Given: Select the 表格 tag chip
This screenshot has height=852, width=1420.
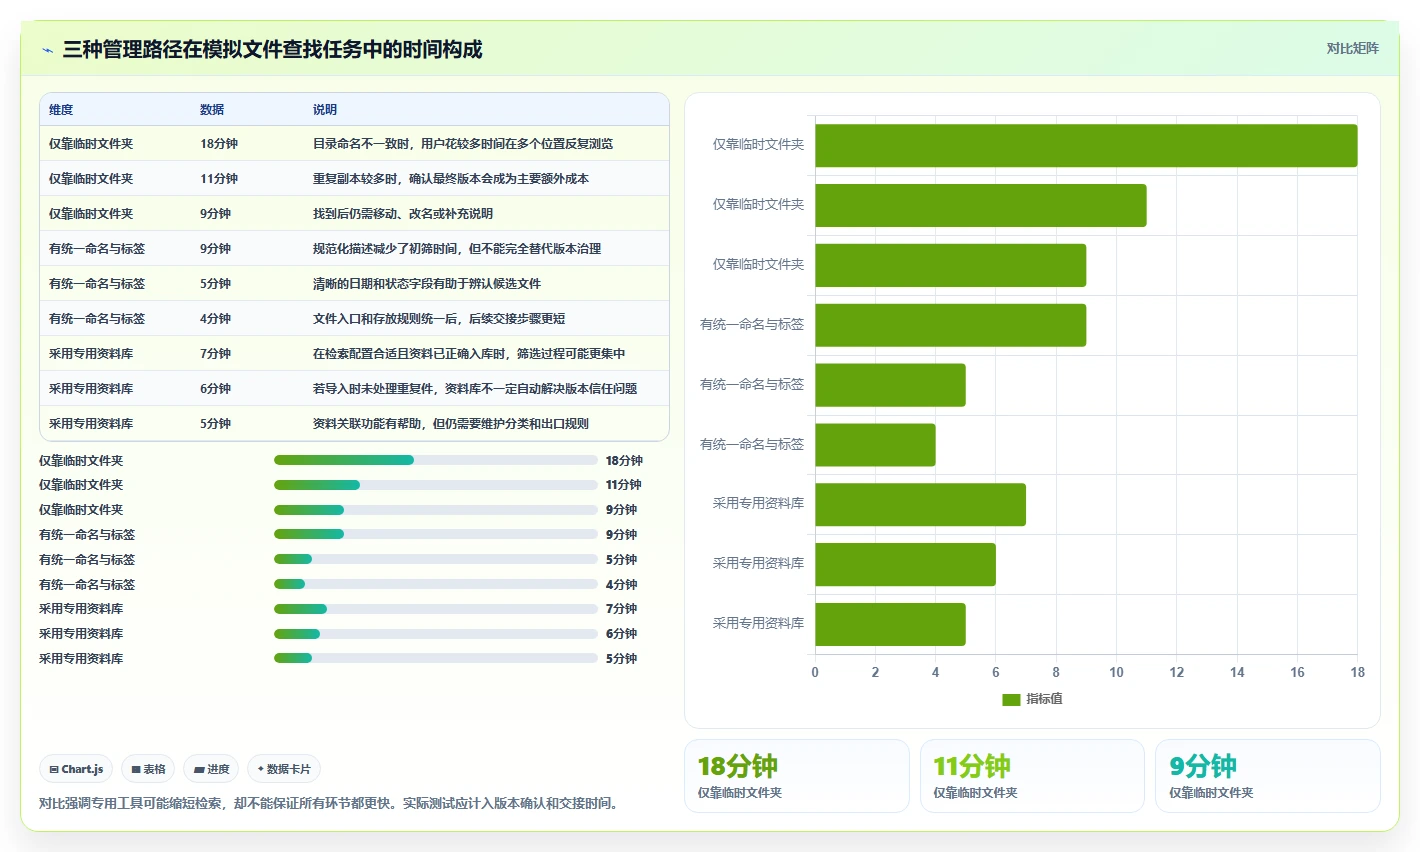Looking at the screenshot, I should [x=148, y=769].
